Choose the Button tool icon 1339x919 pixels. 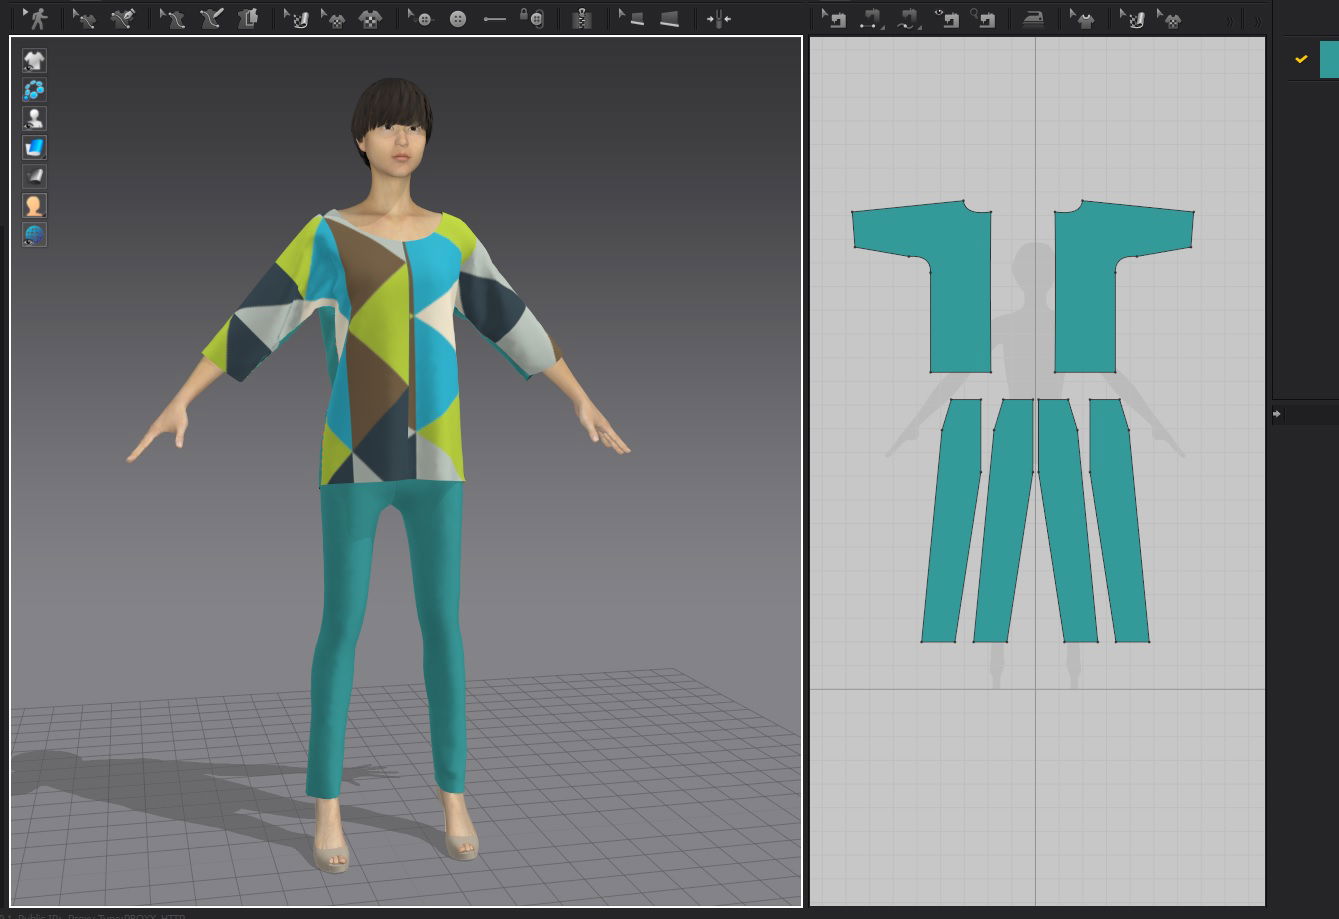coord(458,18)
